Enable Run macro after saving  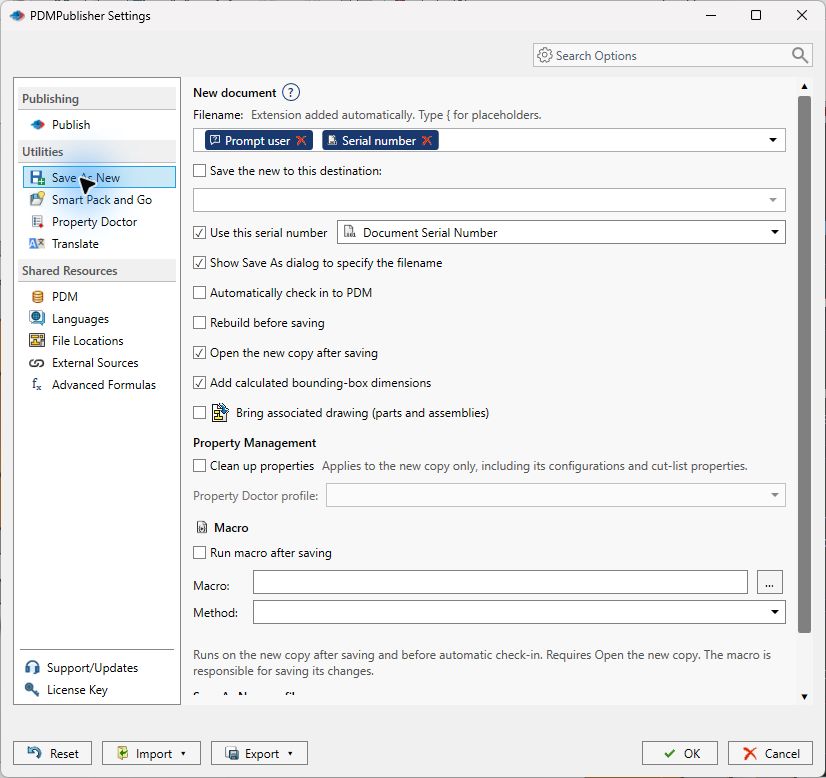(199, 553)
